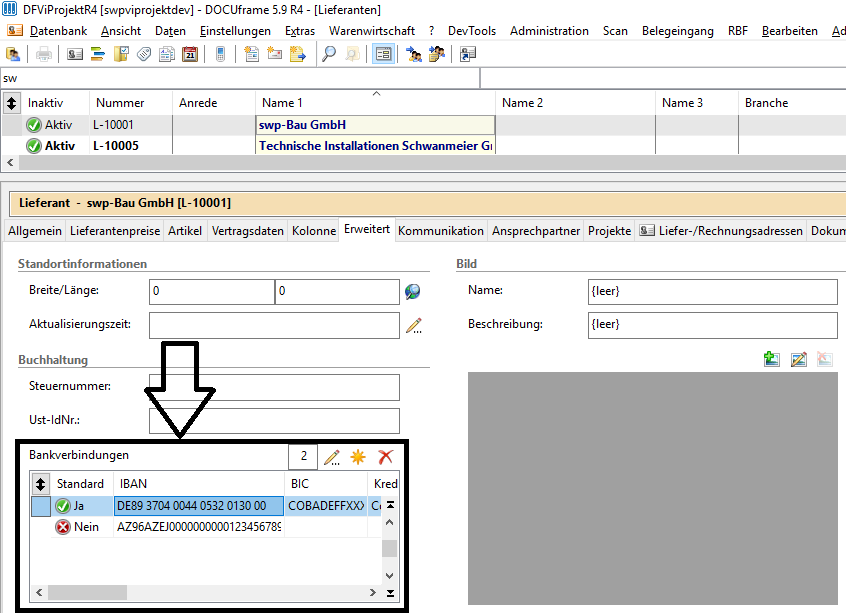The width and height of the screenshot is (846, 613).
Task: Click the colored bars project icon
Action: tap(98, 54)
